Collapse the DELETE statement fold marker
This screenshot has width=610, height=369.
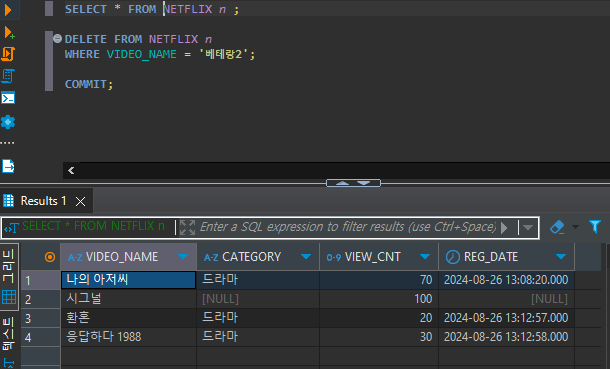tap(58, 38)
